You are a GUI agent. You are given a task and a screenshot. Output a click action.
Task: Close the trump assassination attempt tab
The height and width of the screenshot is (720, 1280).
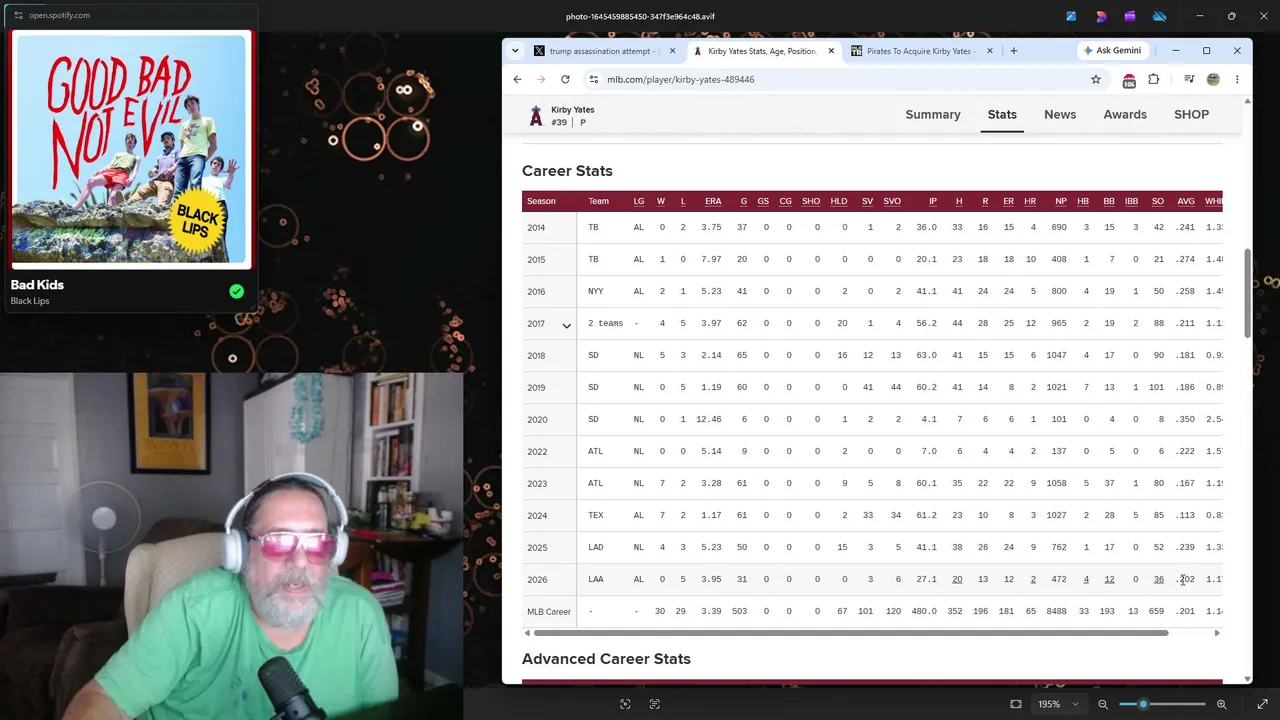(x=672, y=51)
